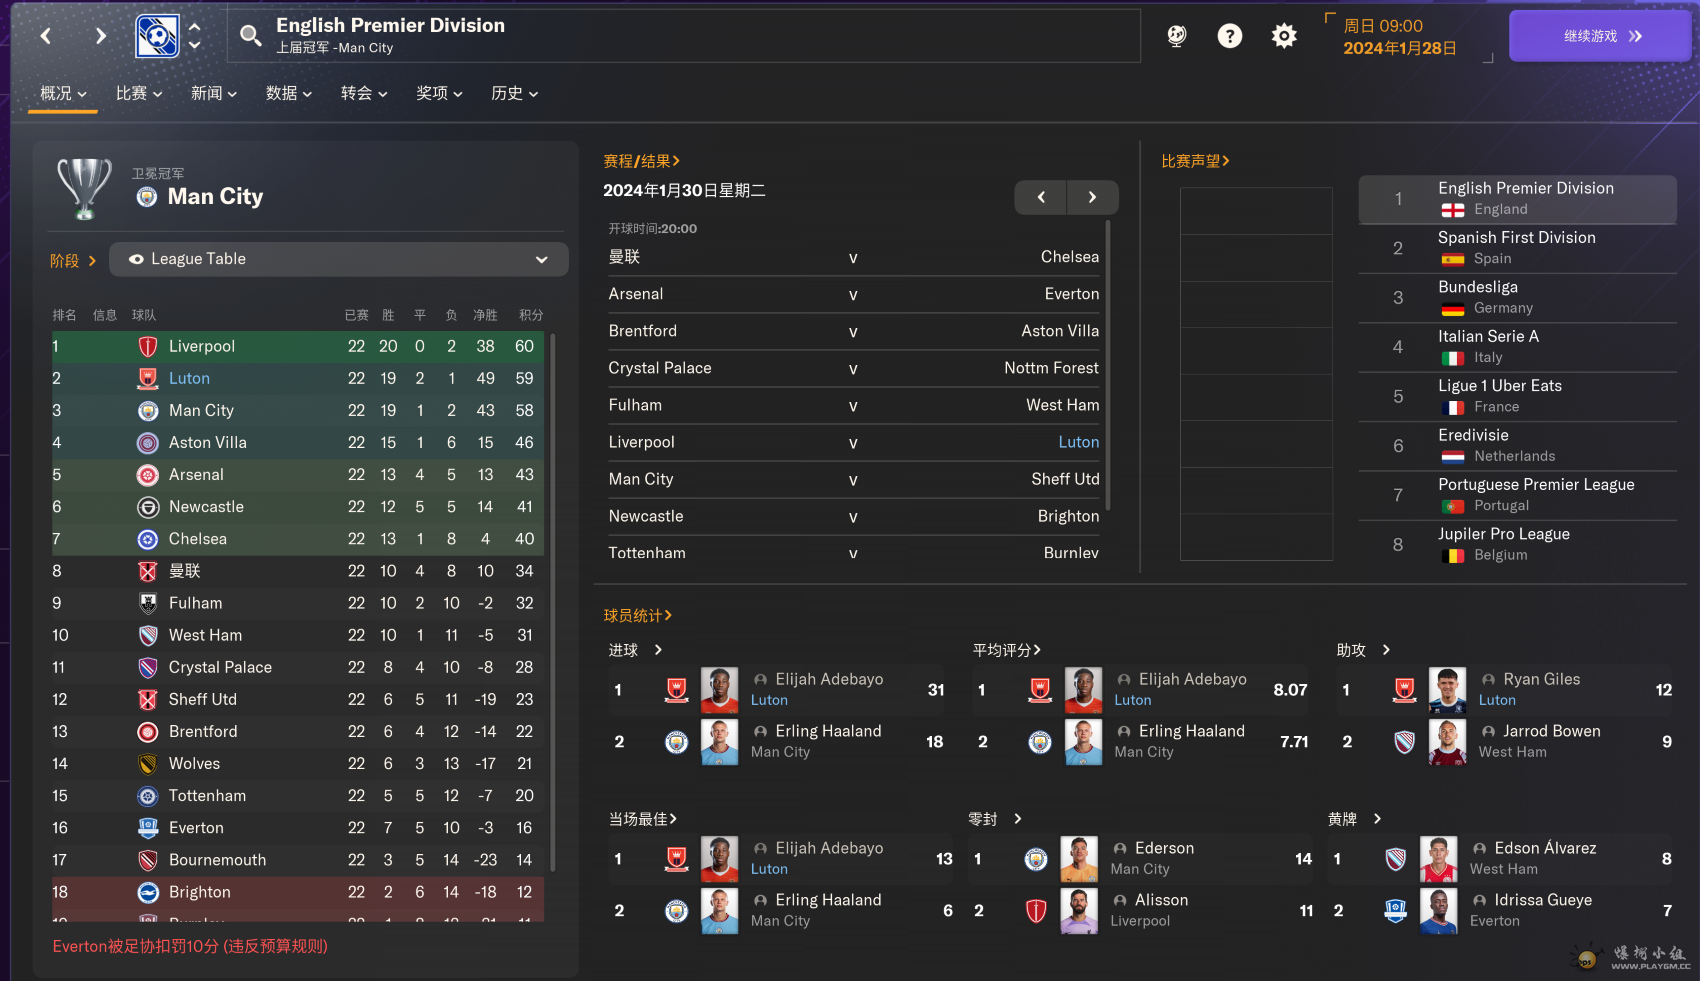Expand the 数据 menu

coord(288,93)
